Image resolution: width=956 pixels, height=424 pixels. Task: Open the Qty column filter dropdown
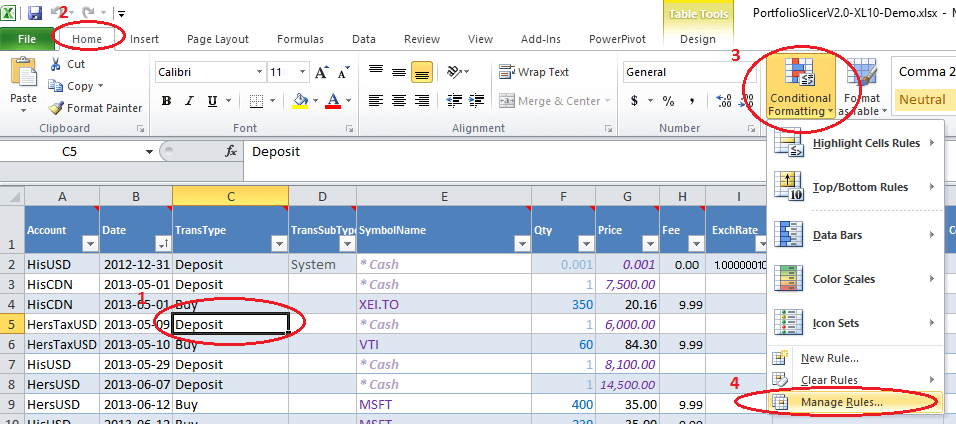pos(587,244)
